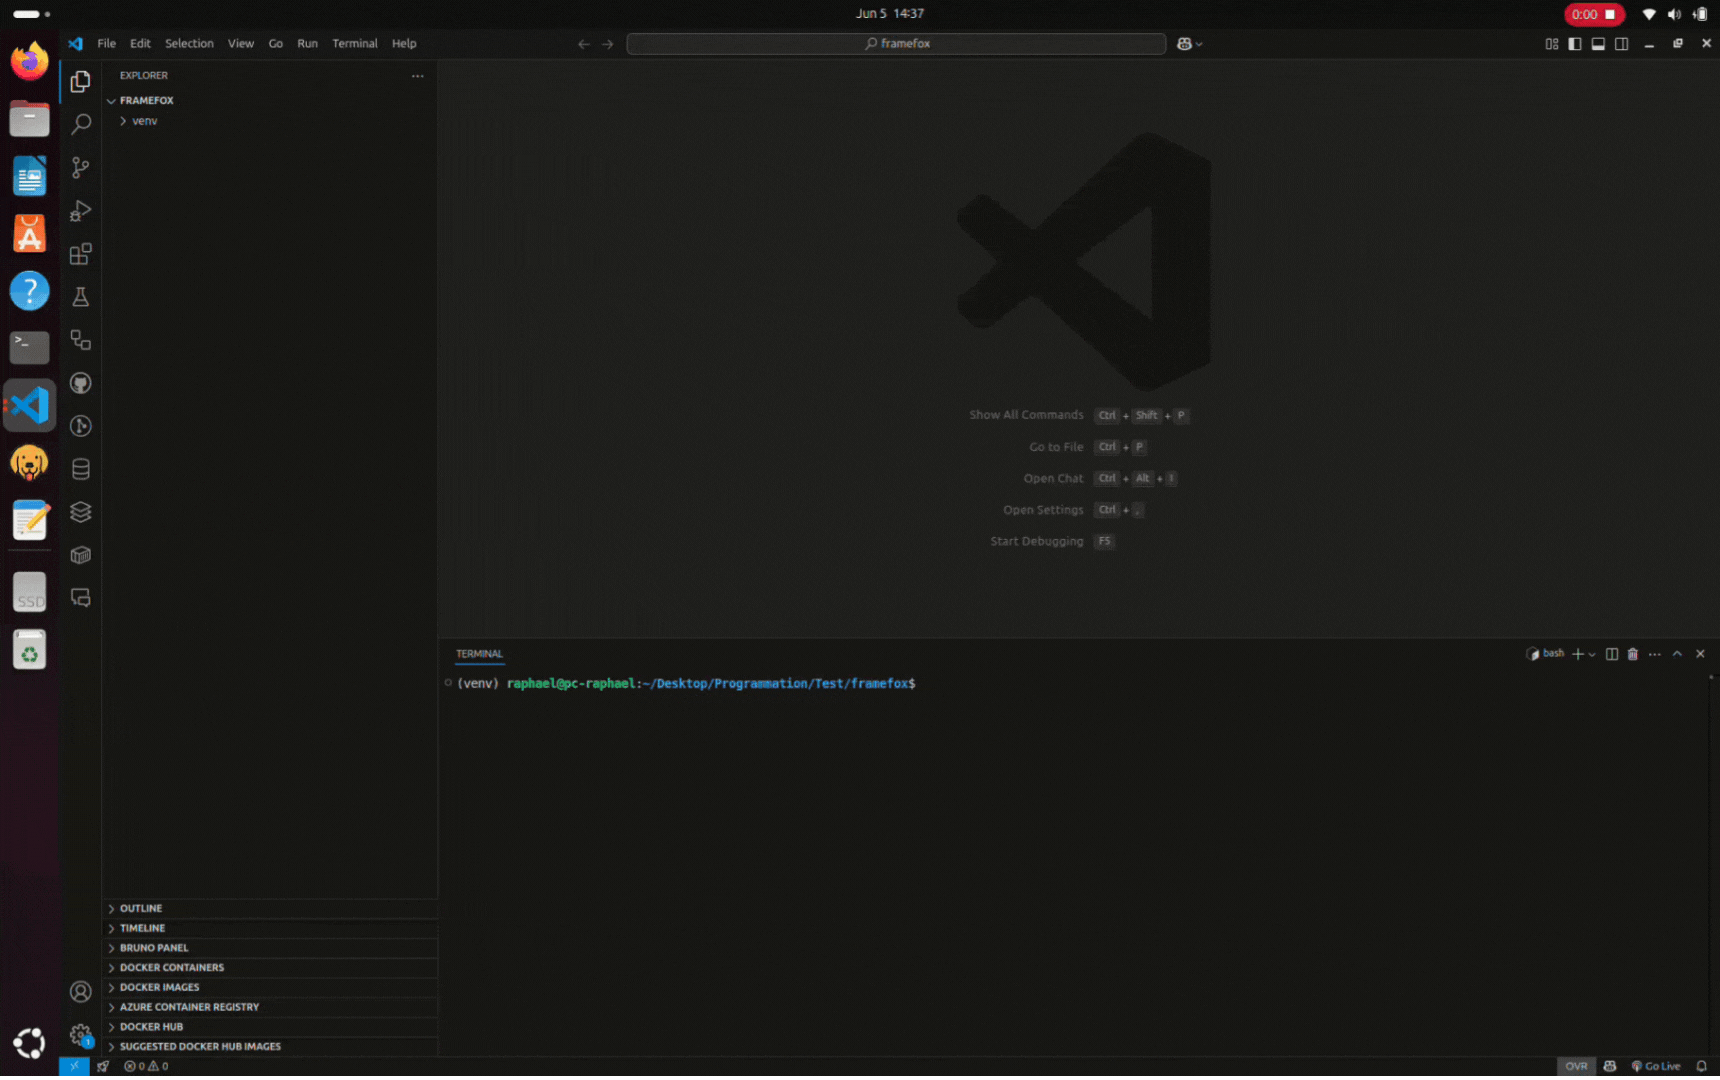
Task: Toggle bottom panel visibility
Action: (x=1598, y=44)
